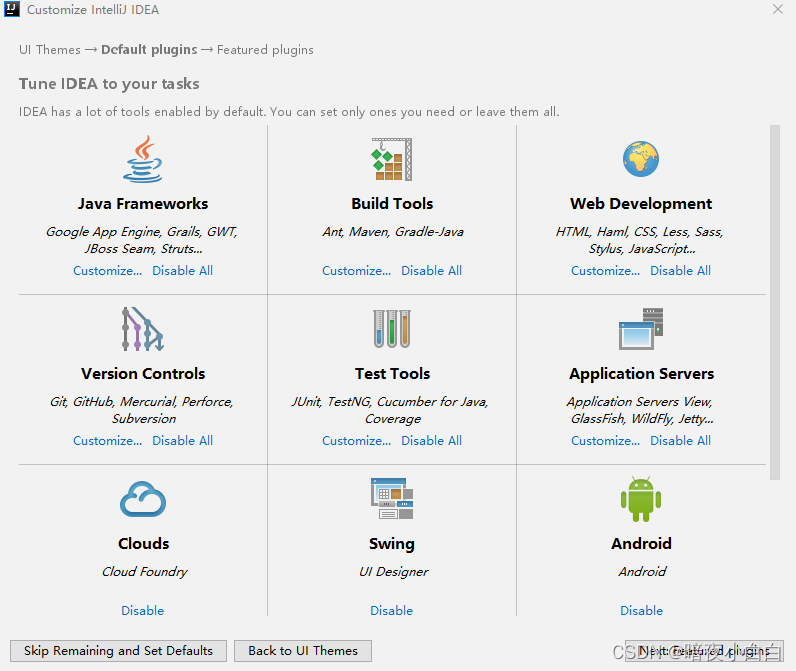Viewport: 796px width, 671px height.
Task: Click 'UI Designer' description text
Action: click(x=393, y=572)
